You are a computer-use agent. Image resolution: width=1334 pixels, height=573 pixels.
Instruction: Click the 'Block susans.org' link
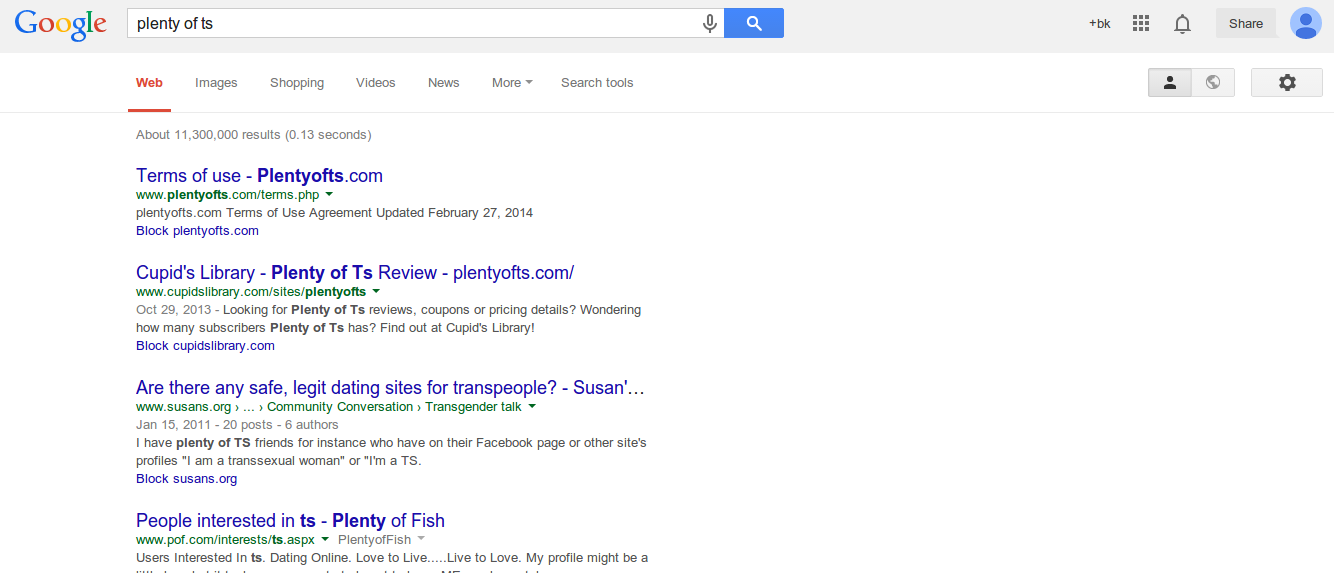pos(186,479)
